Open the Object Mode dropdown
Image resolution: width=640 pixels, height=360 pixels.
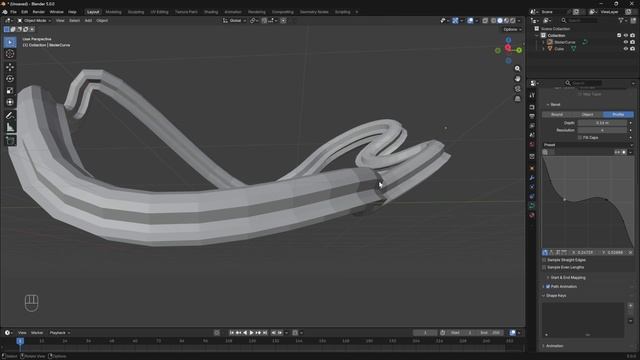(34, 20)
